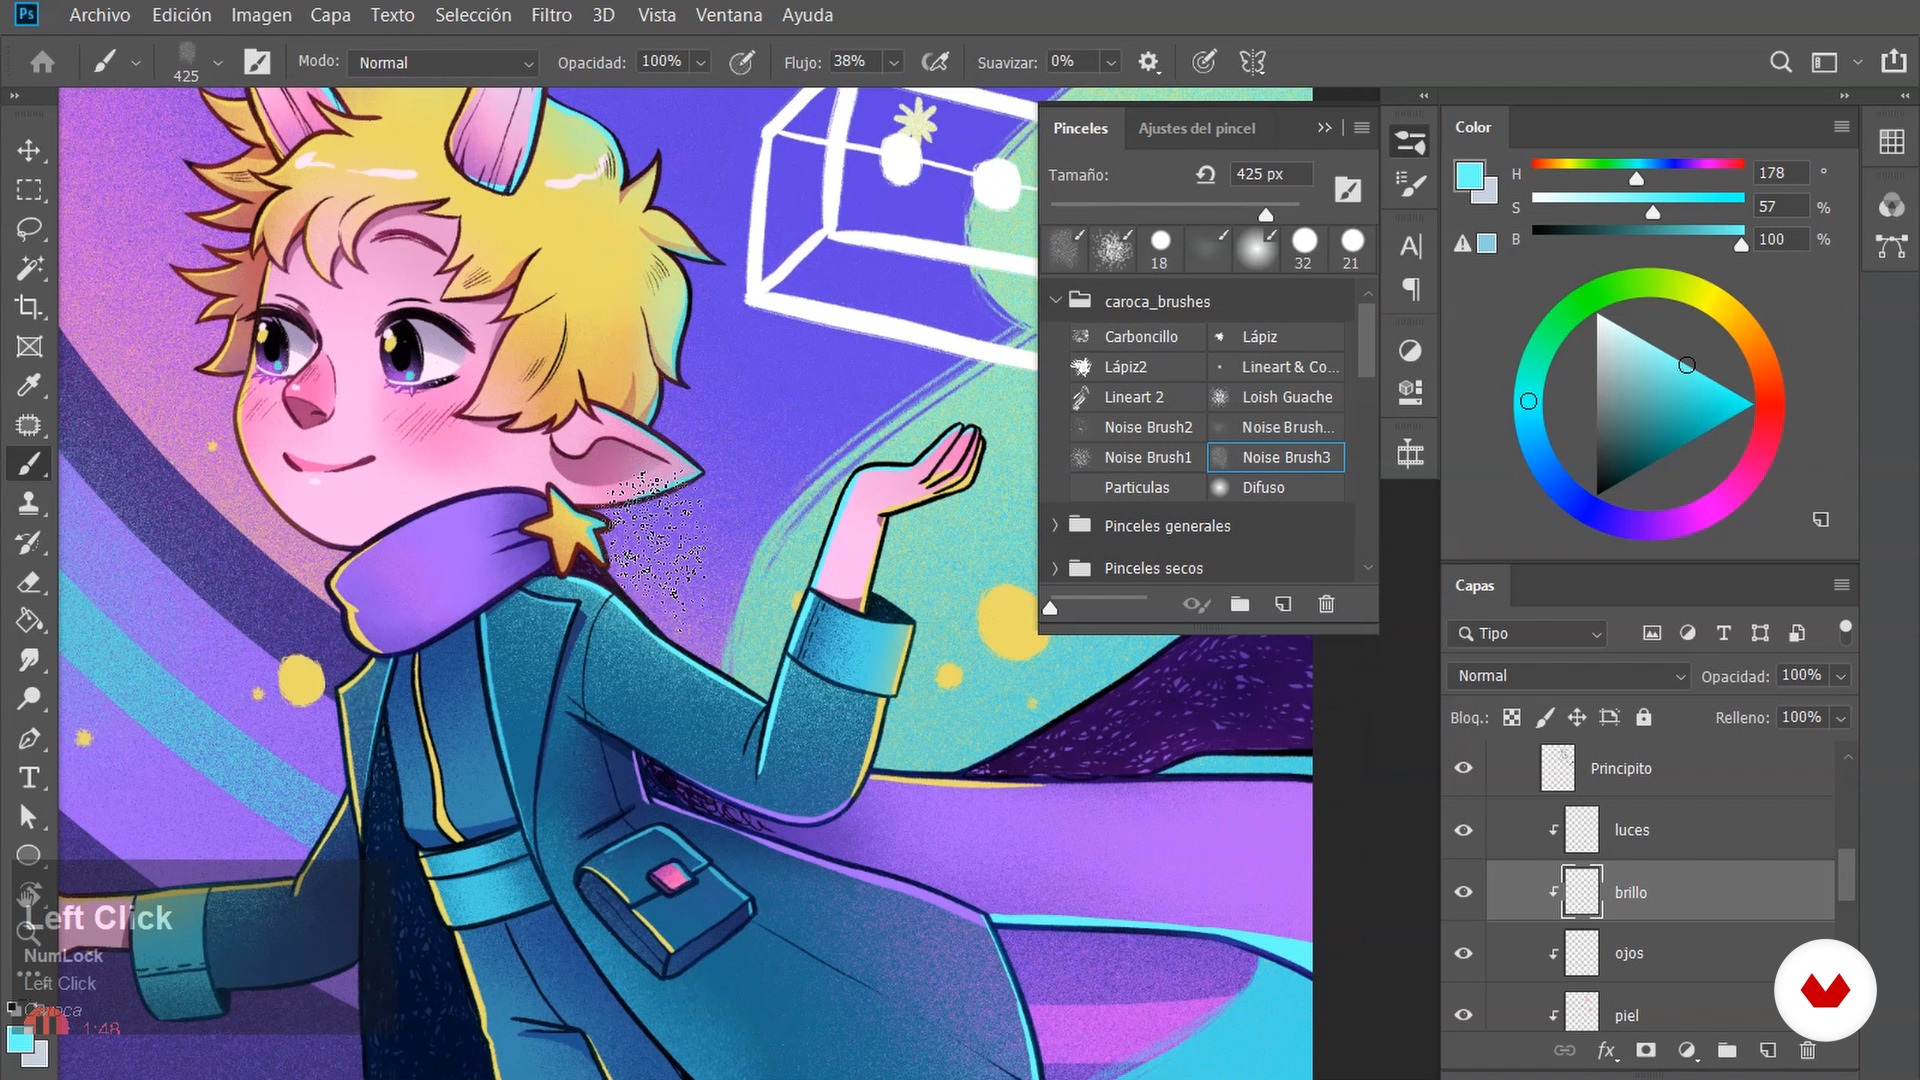Screen dimensions: 1920x1080
Task: Open the Opacidad dropdown in options bar
Action: click(701, 62)
